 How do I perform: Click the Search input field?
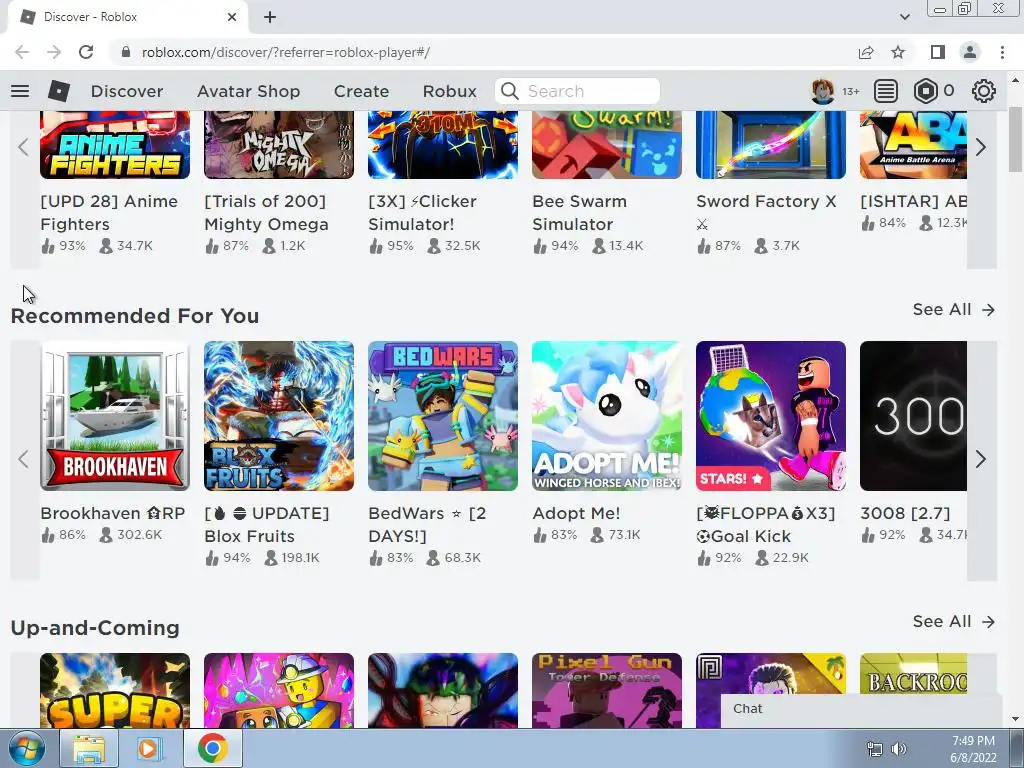(577, 91)
